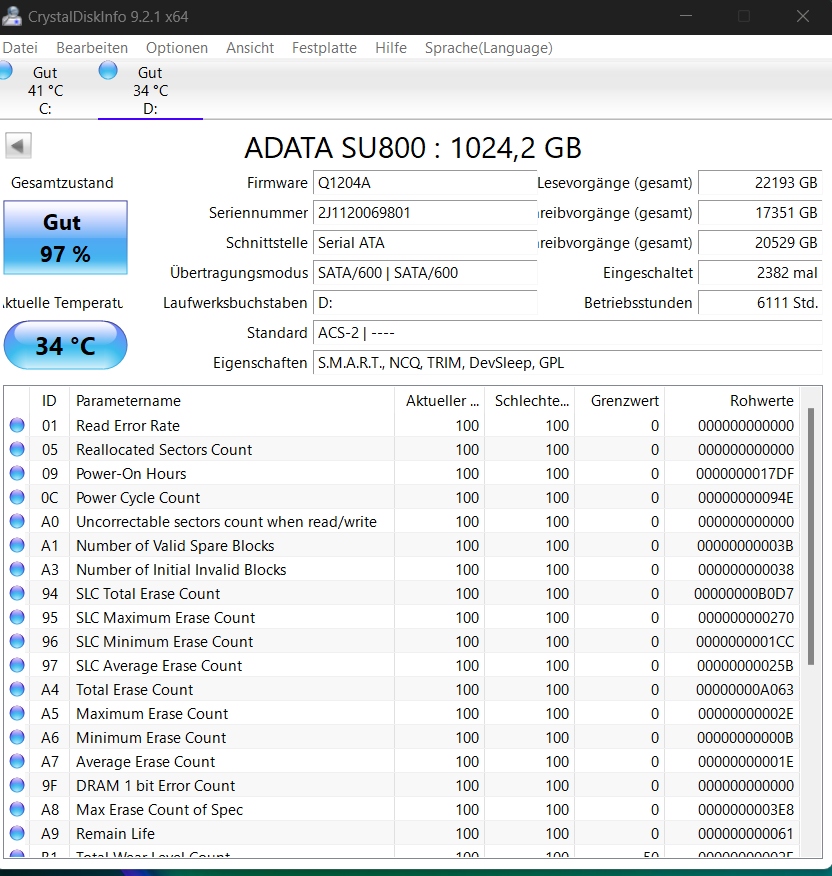Click the Lesevorgänge value 22193 GB
This screenshot has height=876, width=832.
click(760, 183)
